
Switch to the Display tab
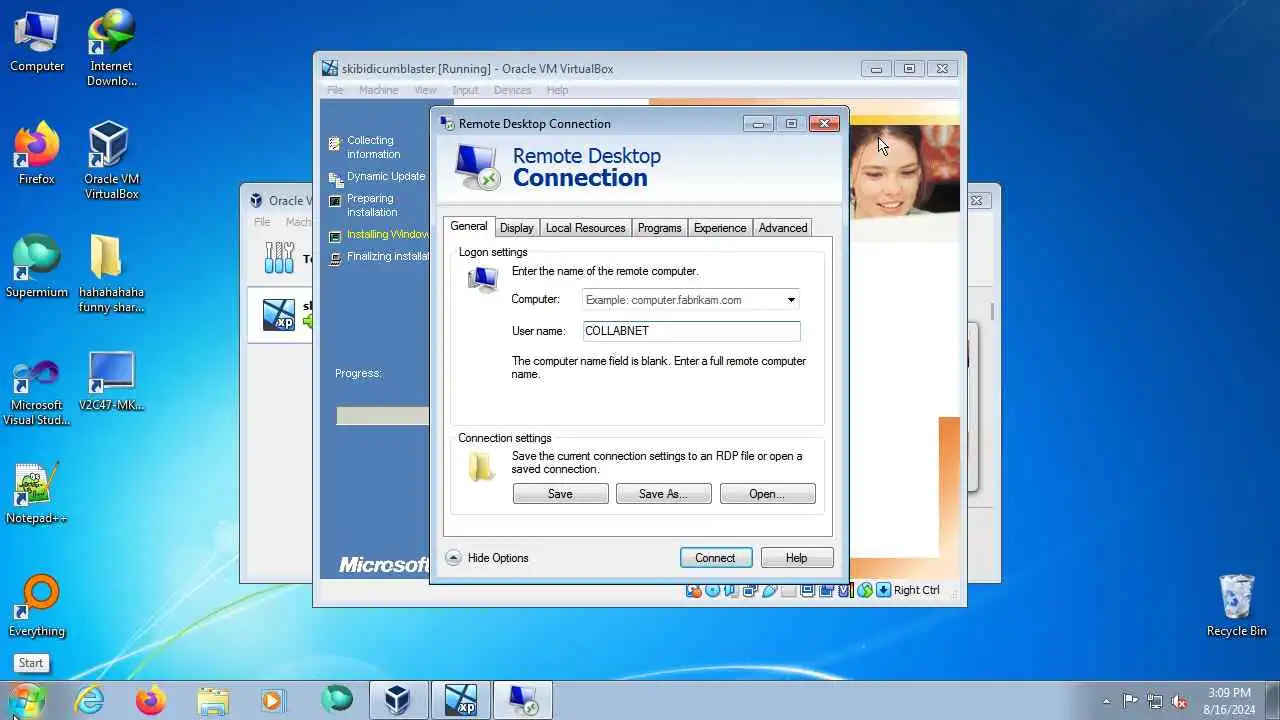tap(516, 228)
